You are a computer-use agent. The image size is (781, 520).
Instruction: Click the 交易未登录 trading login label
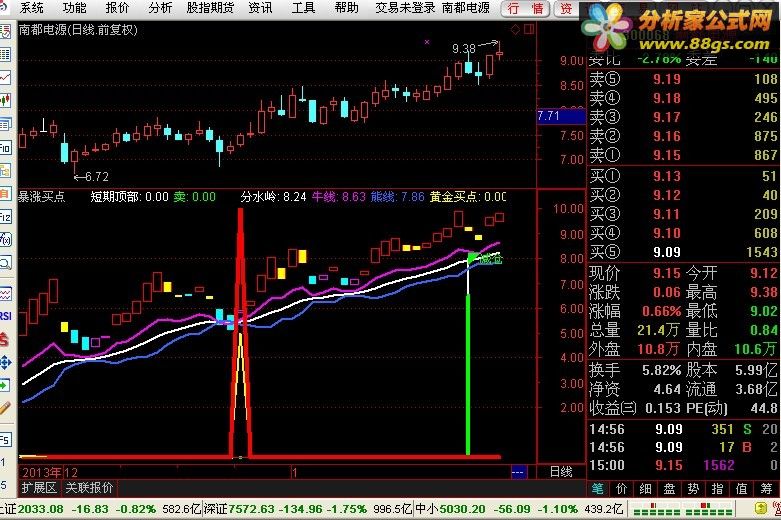point(405,7)
